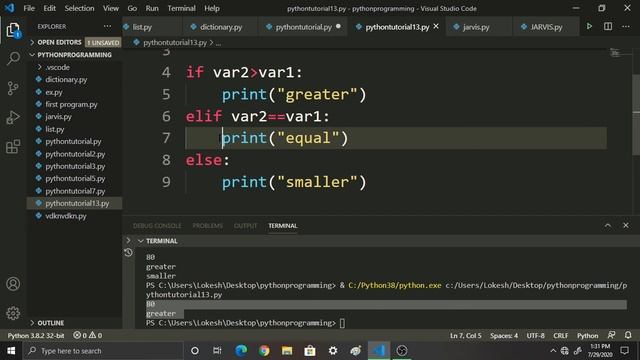Switch to Problems panel tab
Viewport: 640px width, 360px height.
pos(208,226)
